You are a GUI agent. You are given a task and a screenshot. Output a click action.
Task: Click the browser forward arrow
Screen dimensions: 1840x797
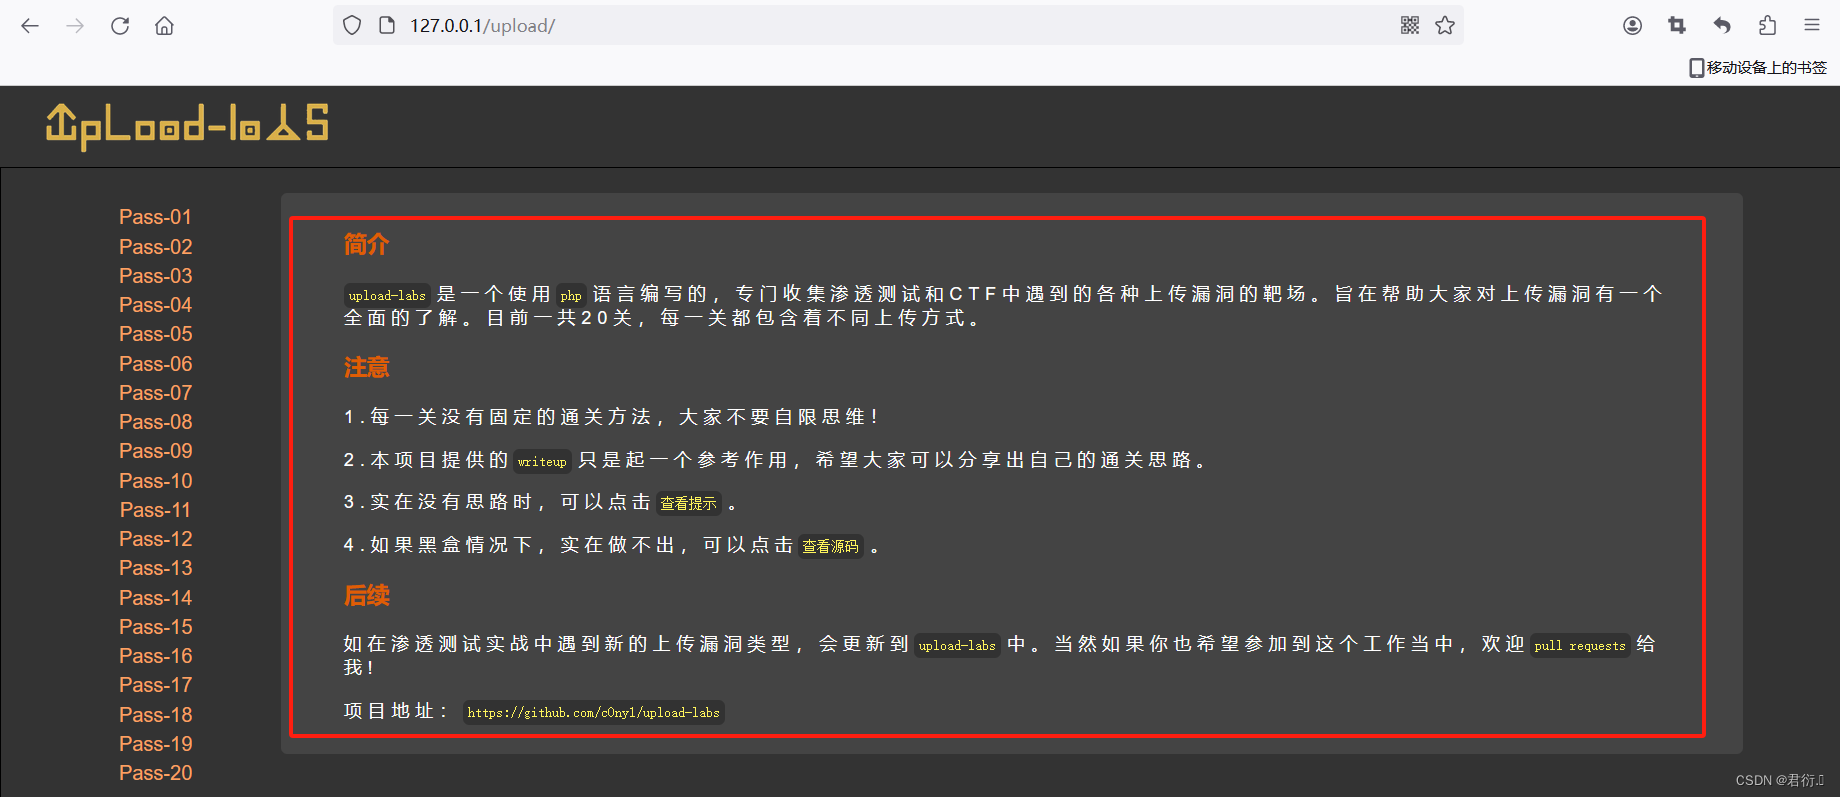(75, 26)
